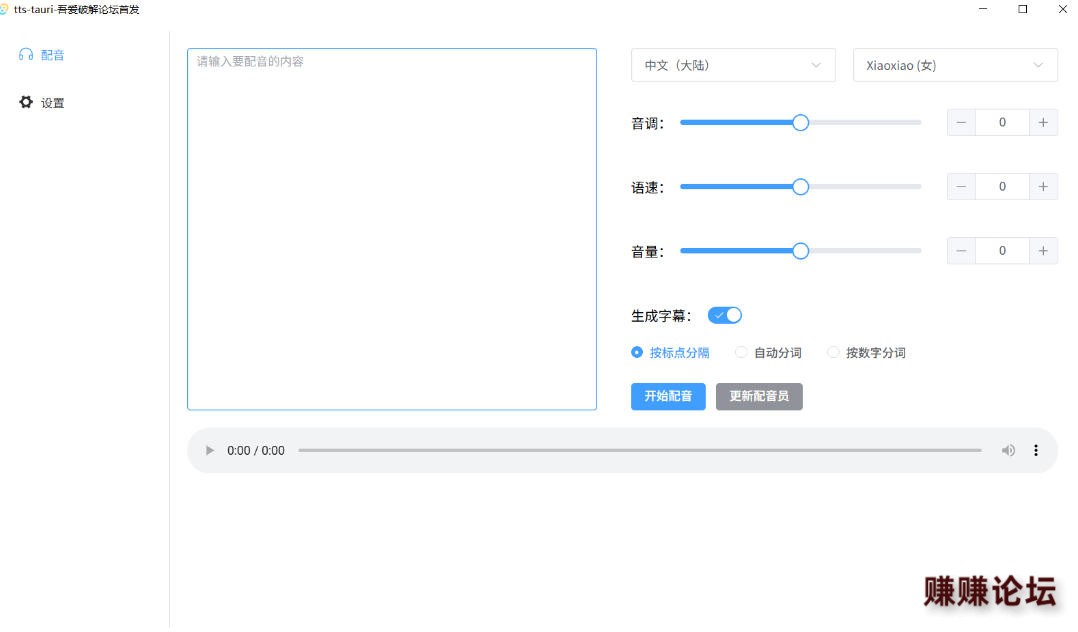This screenshot has height=632, width=1078.
Task: Increase the 音调 value with plus
Action: (x=1043, y=123)
